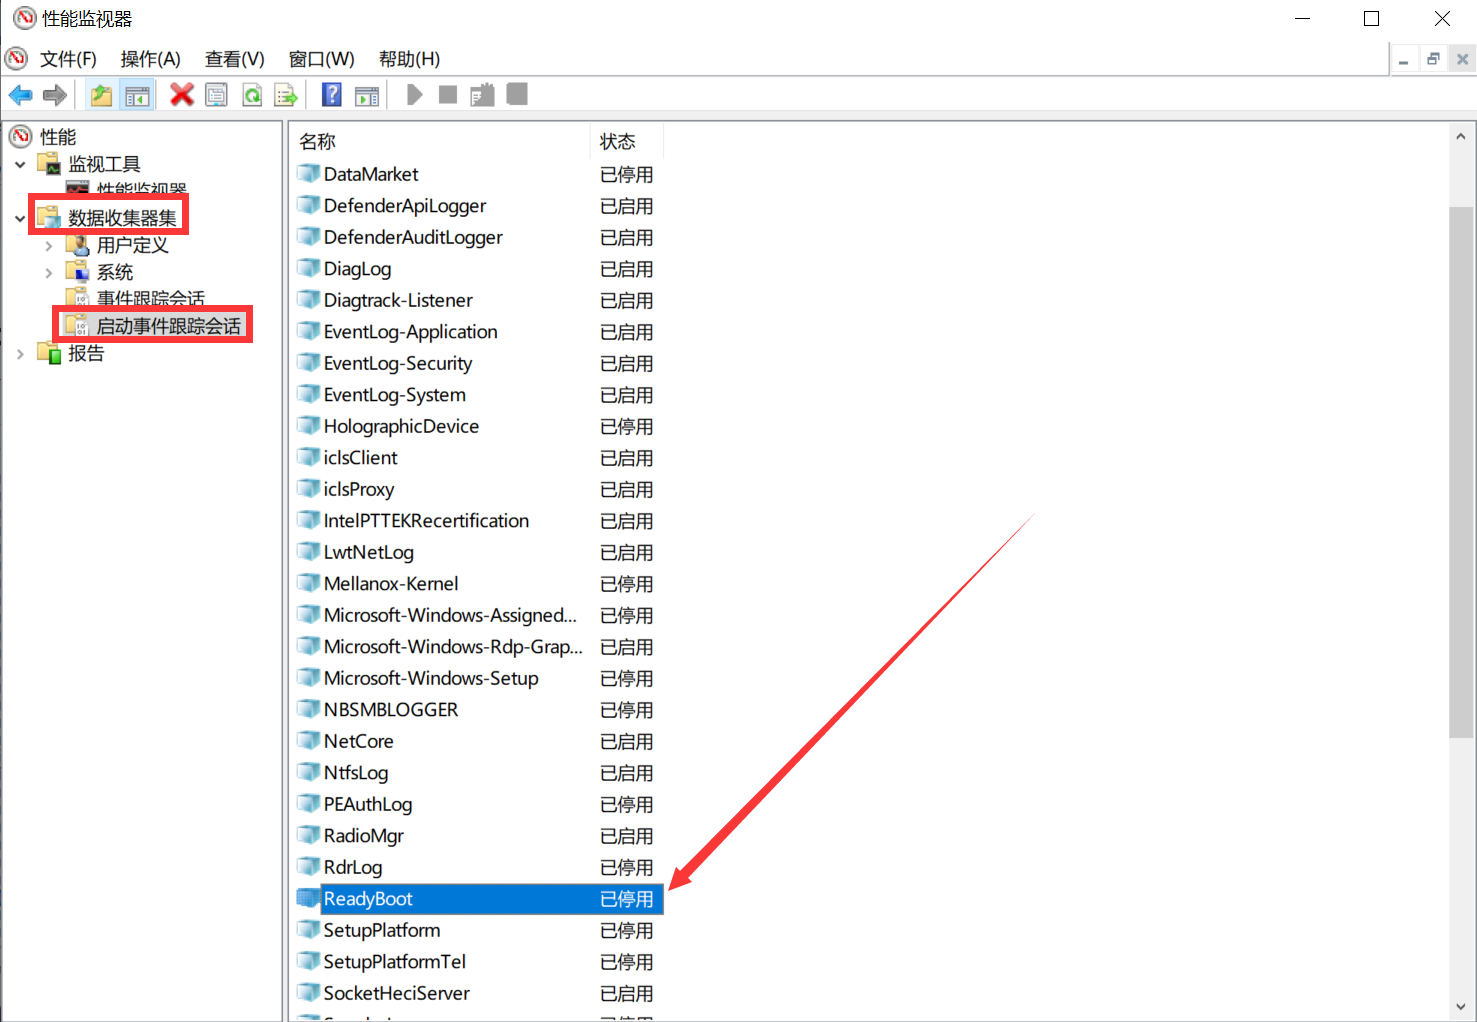This screenshot has width=1477, height=1022.
Task: Collapse the 监视工具 tree node
Action: (x=20, y=164)
